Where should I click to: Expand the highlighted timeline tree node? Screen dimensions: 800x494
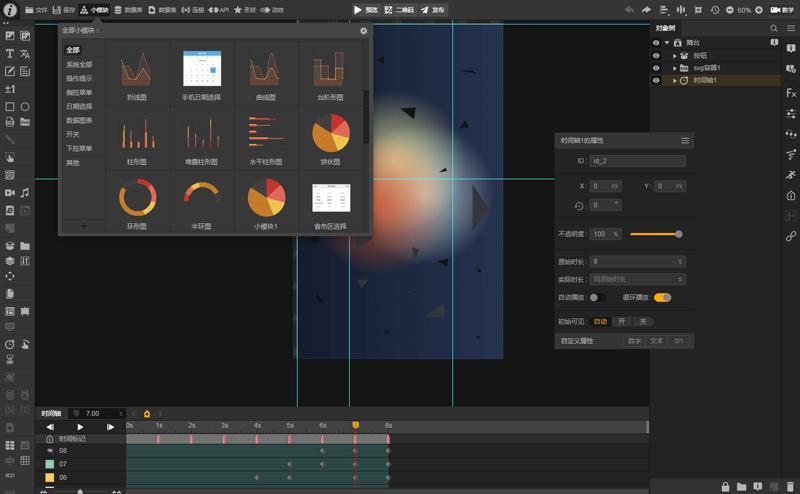click(x=674, y=81)
